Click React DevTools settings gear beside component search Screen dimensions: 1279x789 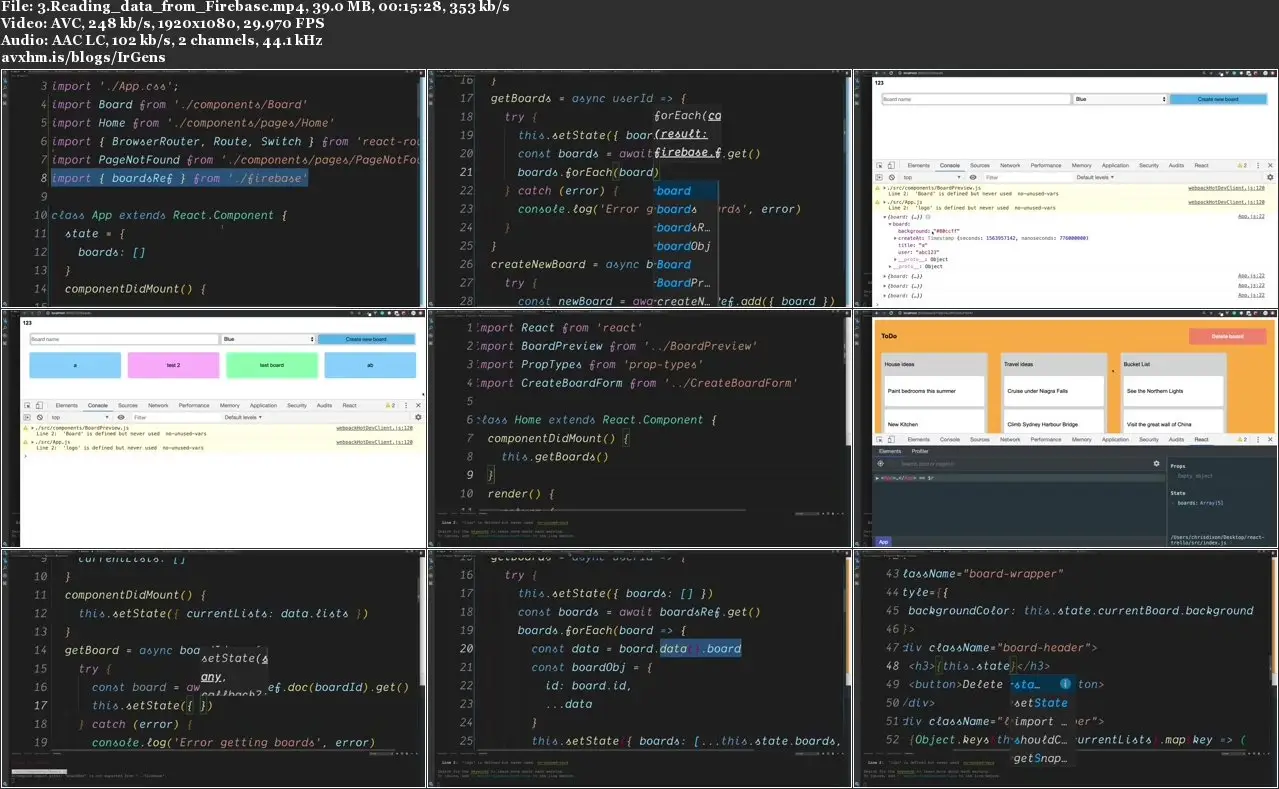coord(1157,464)
